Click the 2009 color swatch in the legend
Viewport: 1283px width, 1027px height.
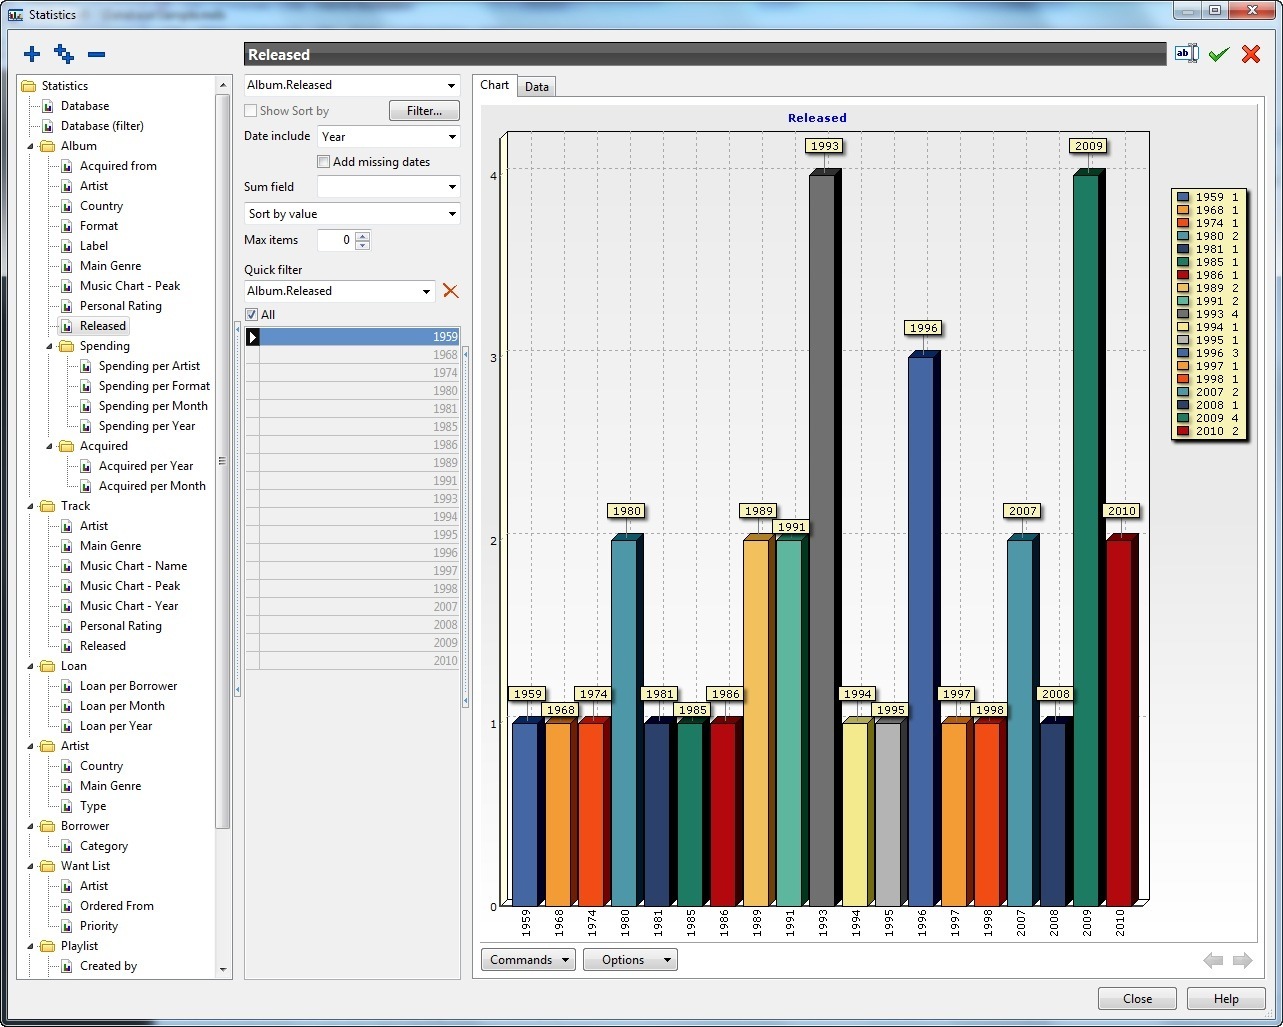(x=1183, y=418)
